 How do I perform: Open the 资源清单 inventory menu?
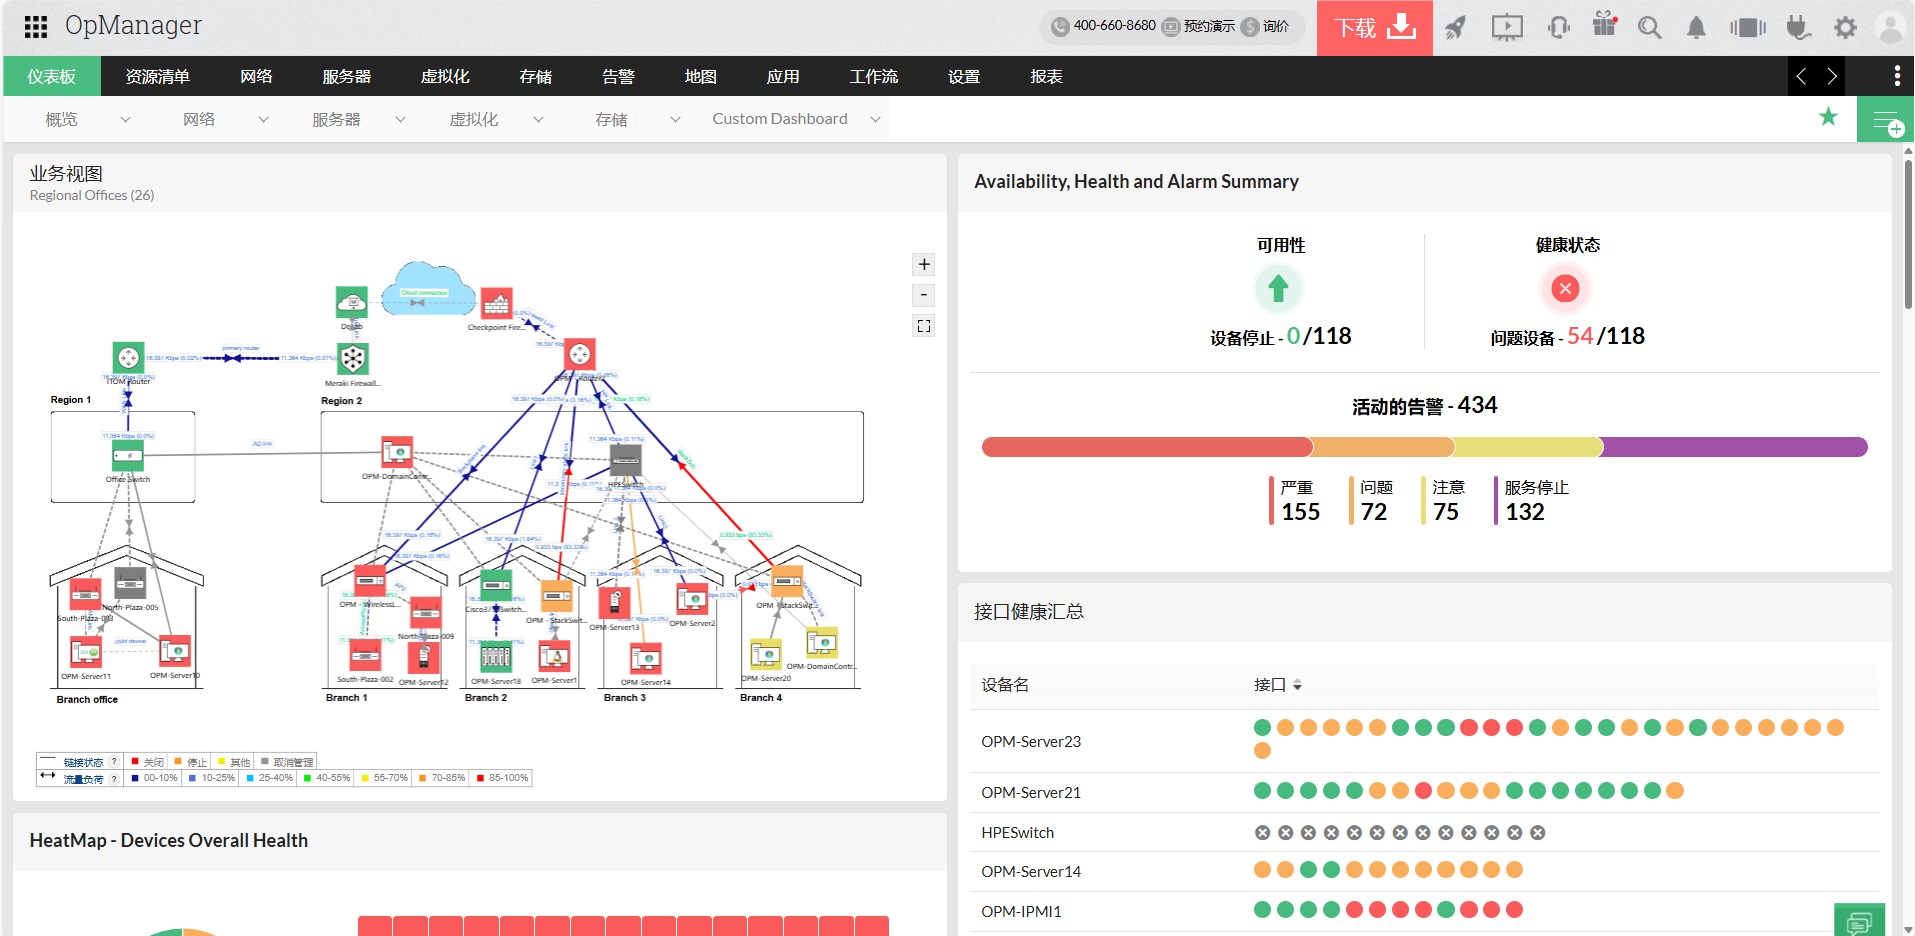[157, 76]
